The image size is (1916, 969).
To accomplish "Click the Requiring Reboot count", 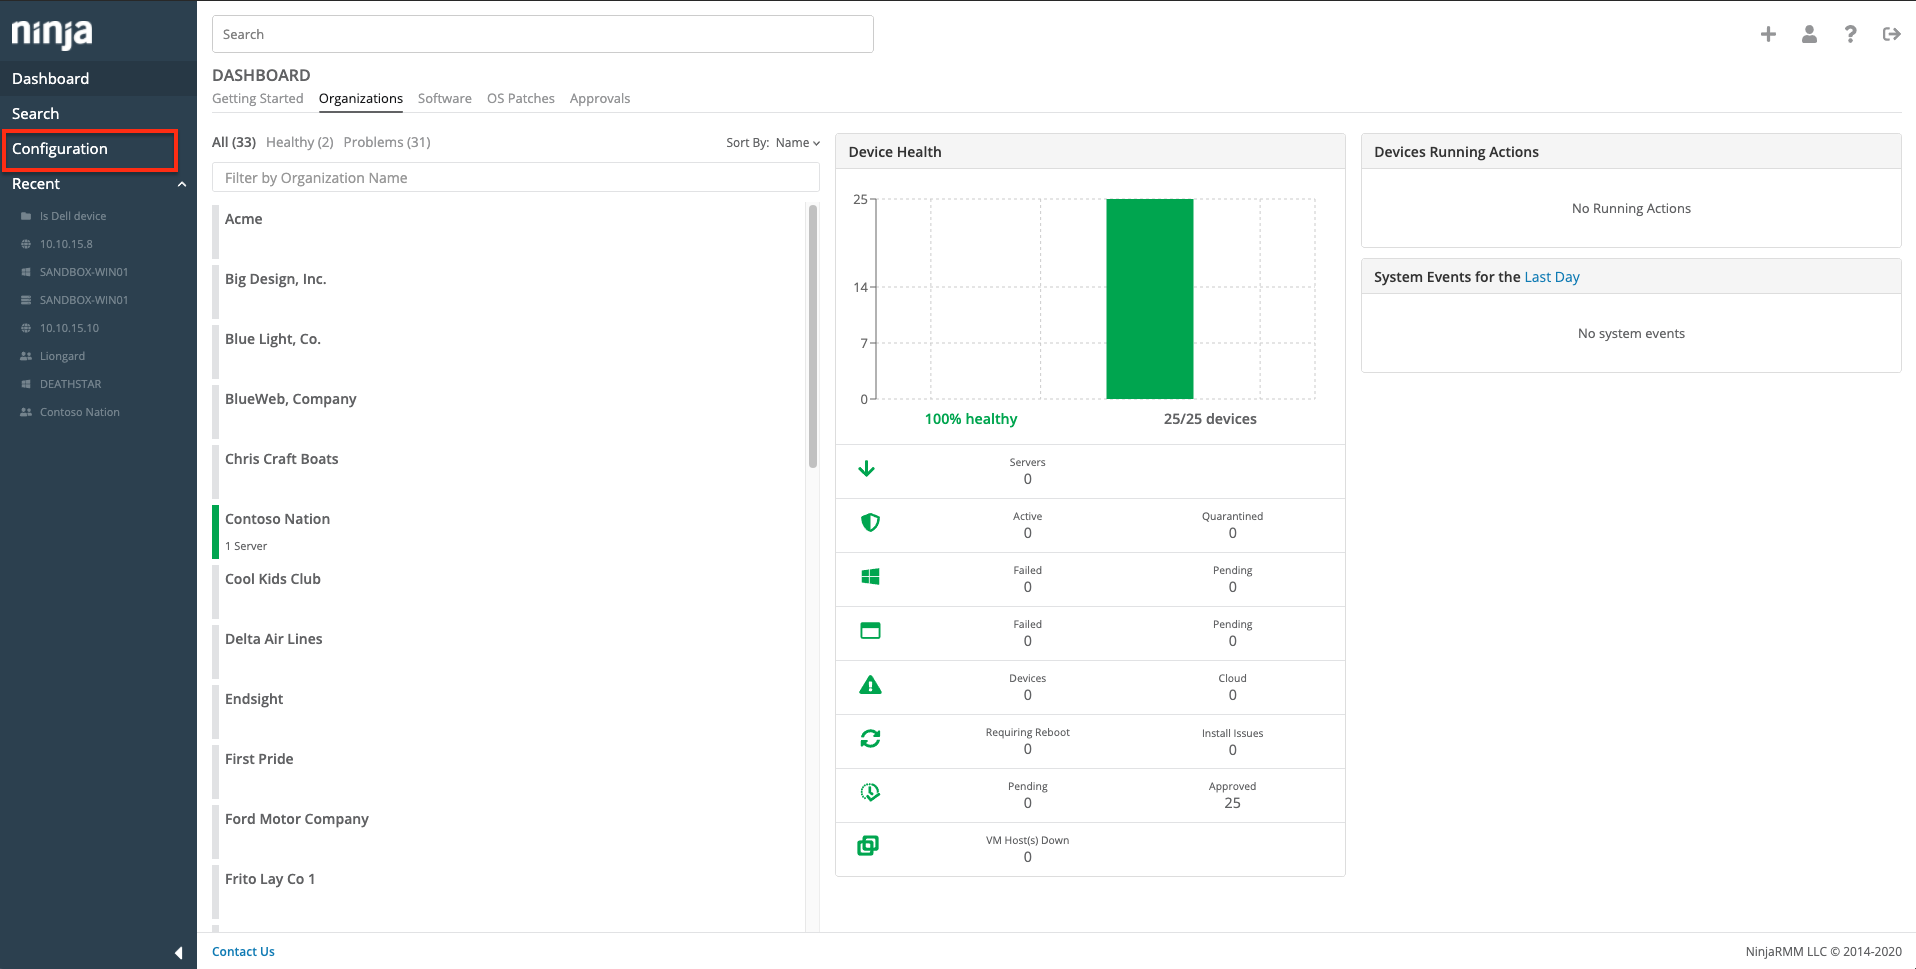I will coord(1027,749).
